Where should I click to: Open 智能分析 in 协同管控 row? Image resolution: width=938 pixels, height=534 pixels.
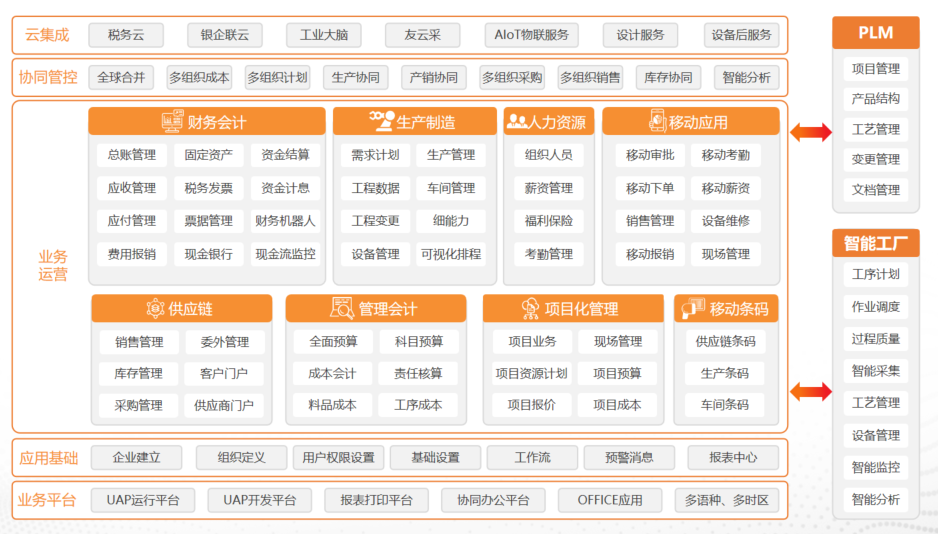pyautogui.click(x=747, y=78)
